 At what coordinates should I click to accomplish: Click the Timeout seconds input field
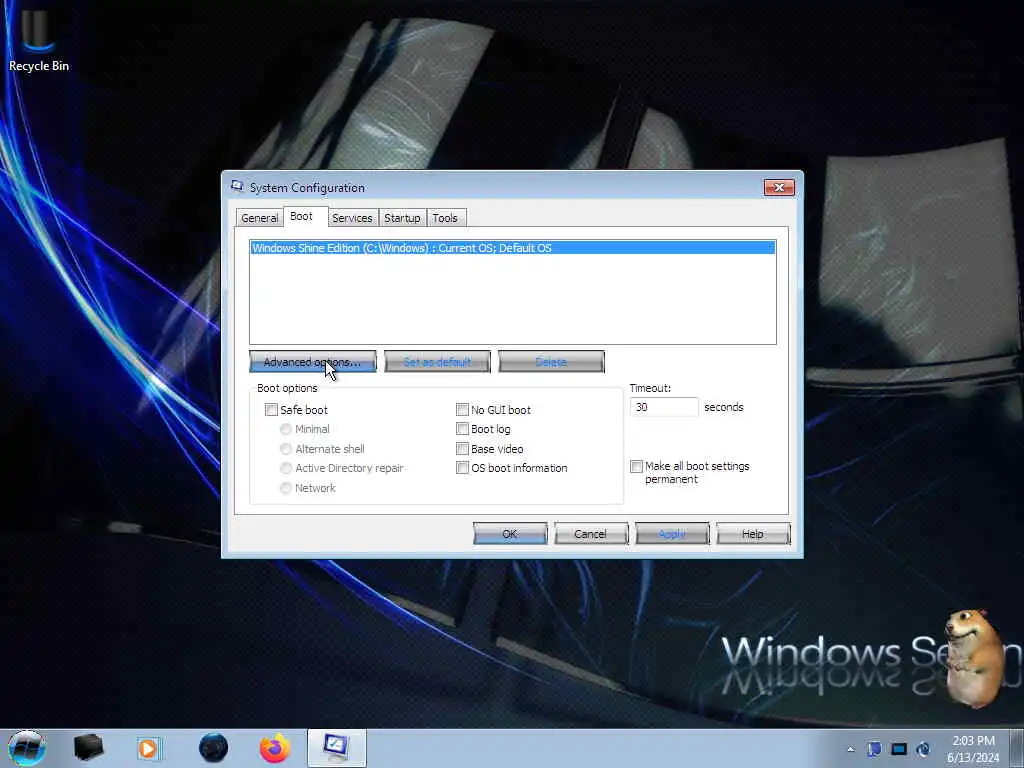tap(664, 407)
